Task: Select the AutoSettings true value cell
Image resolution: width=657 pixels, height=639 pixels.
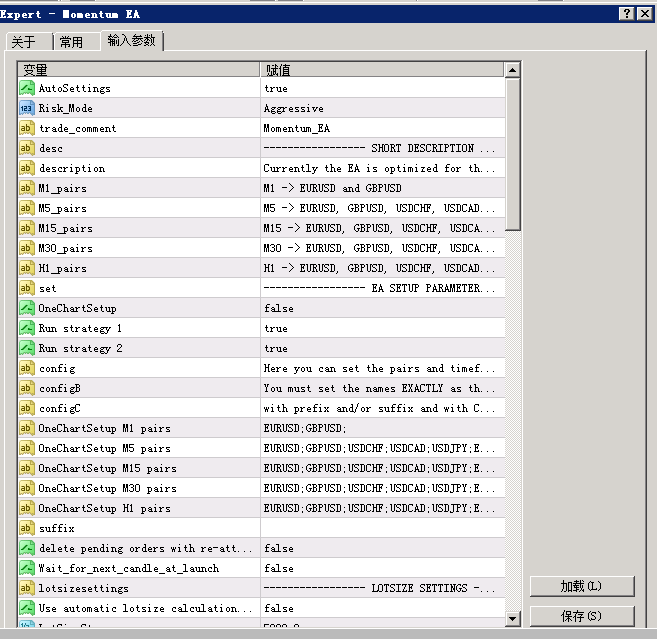Action: point(383,88)
